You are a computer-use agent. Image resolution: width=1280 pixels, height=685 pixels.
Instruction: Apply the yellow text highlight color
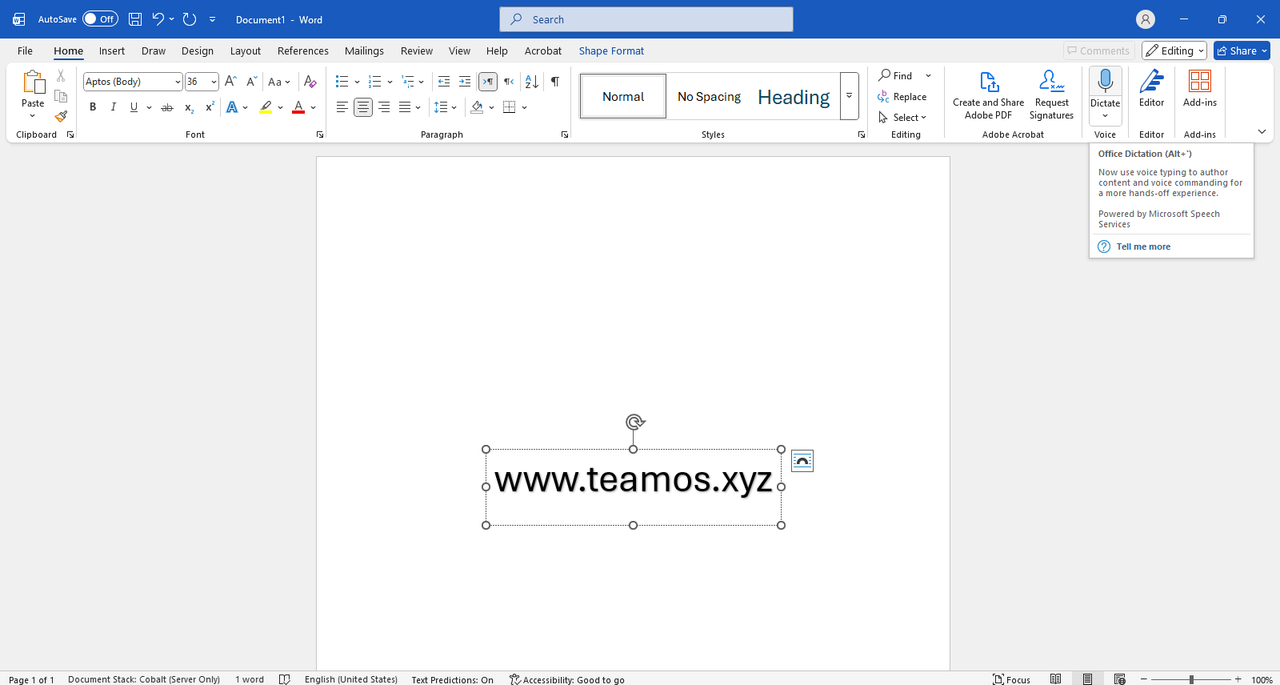pyautogui.click(x=265, y=107)
